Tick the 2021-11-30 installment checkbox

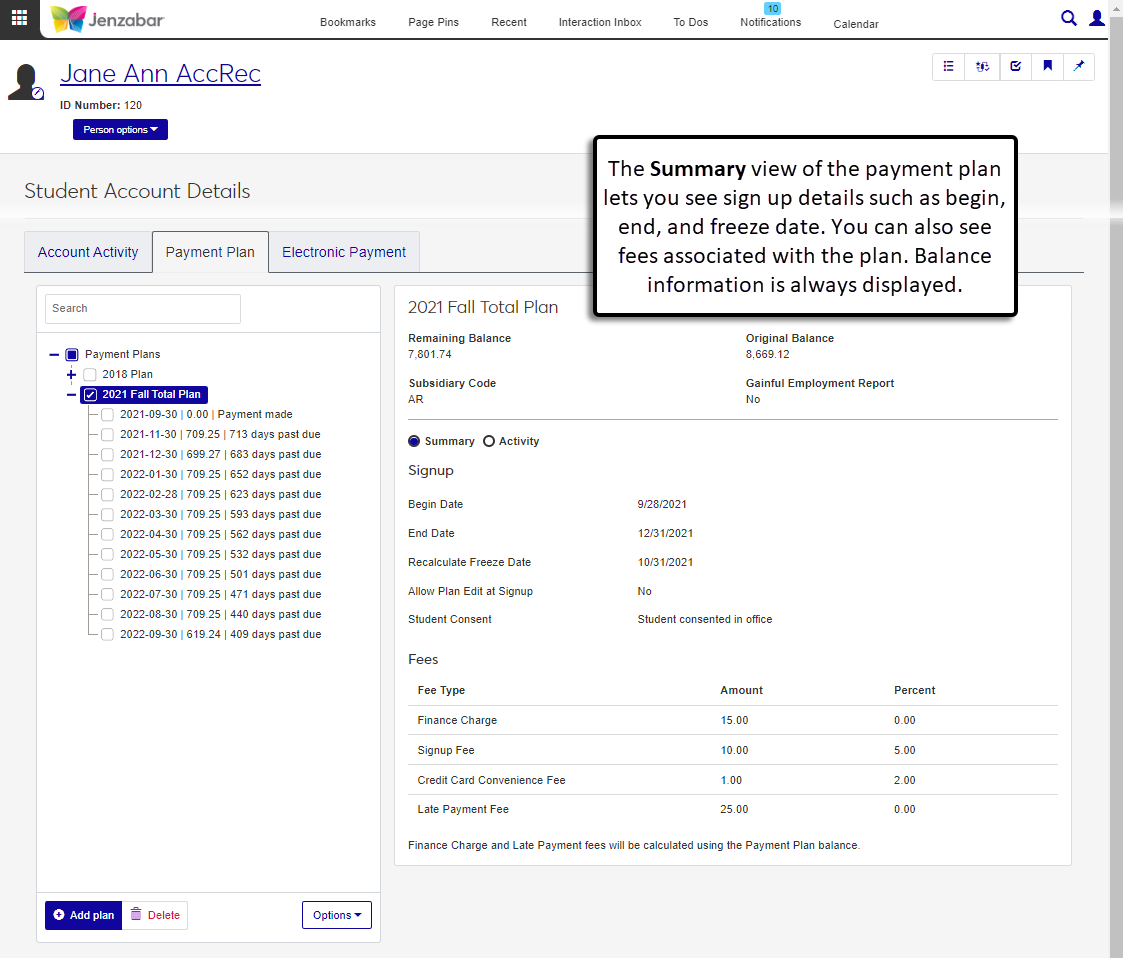(107, 434)
